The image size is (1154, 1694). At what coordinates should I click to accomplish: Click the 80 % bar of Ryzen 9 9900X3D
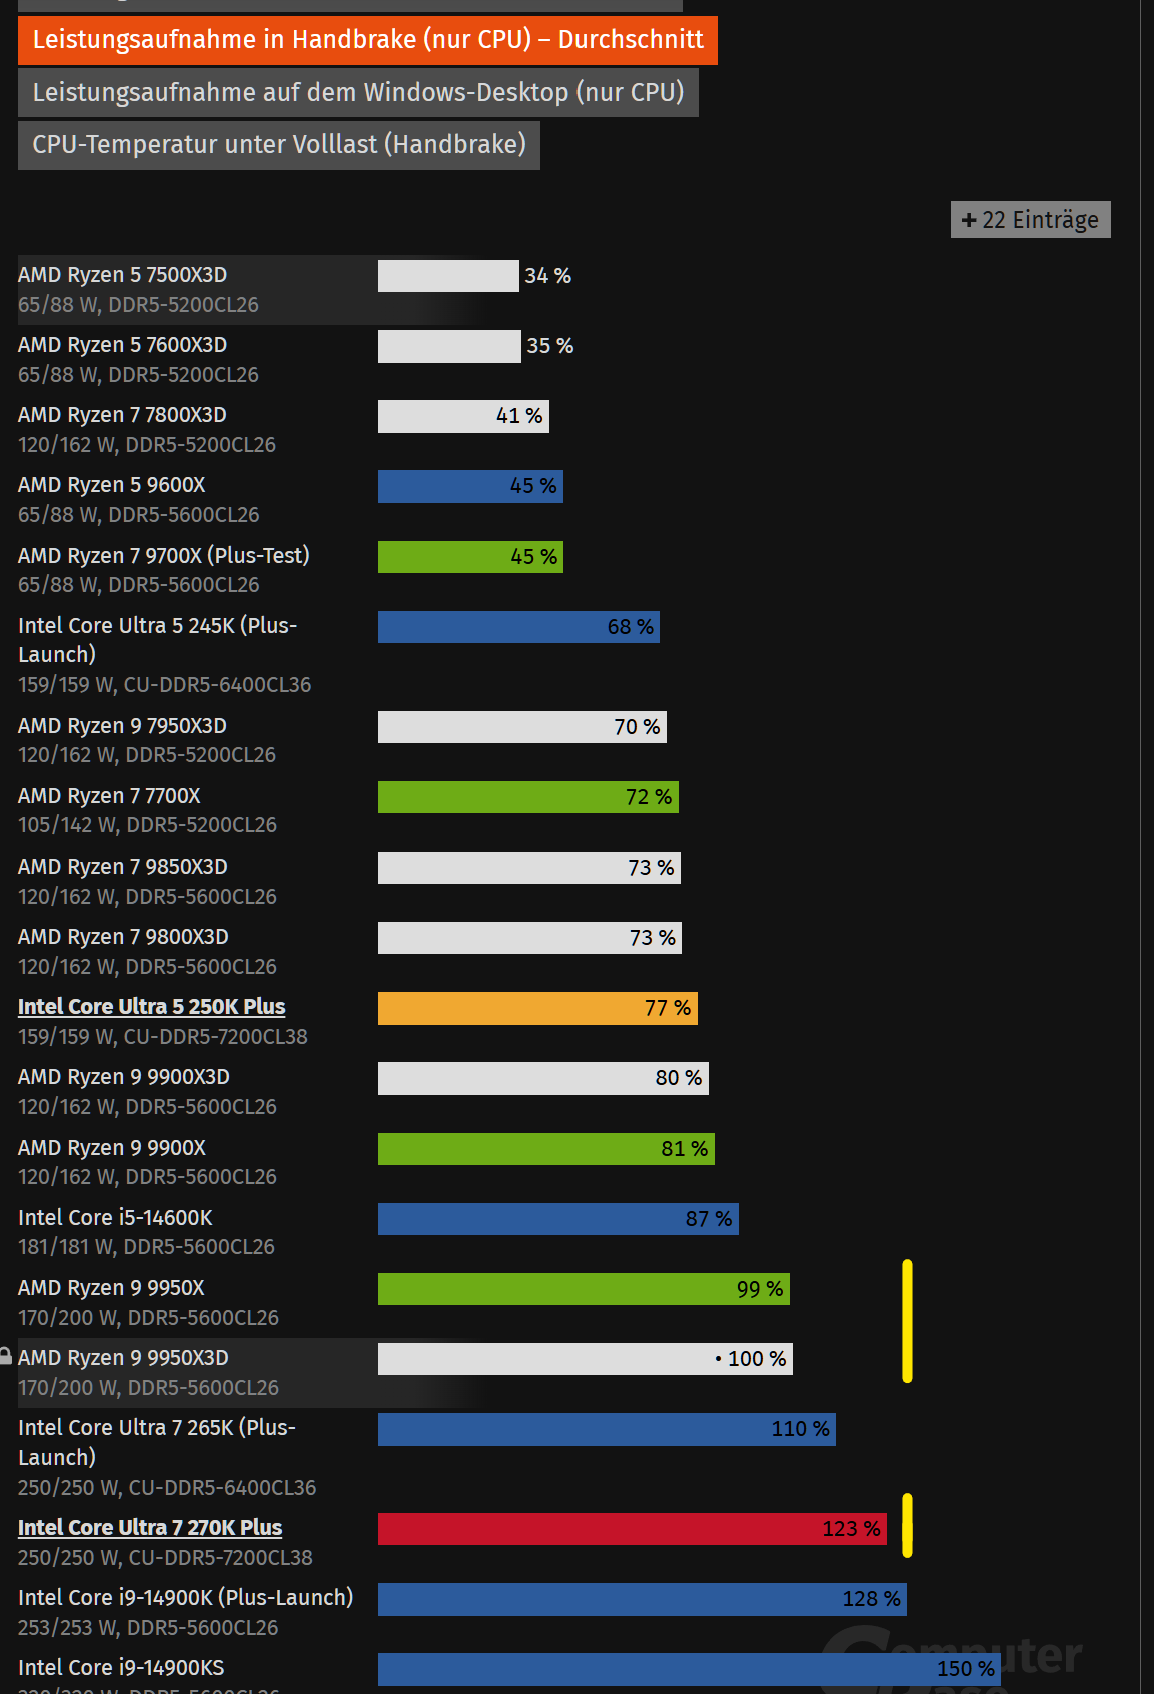[543, 1078]
